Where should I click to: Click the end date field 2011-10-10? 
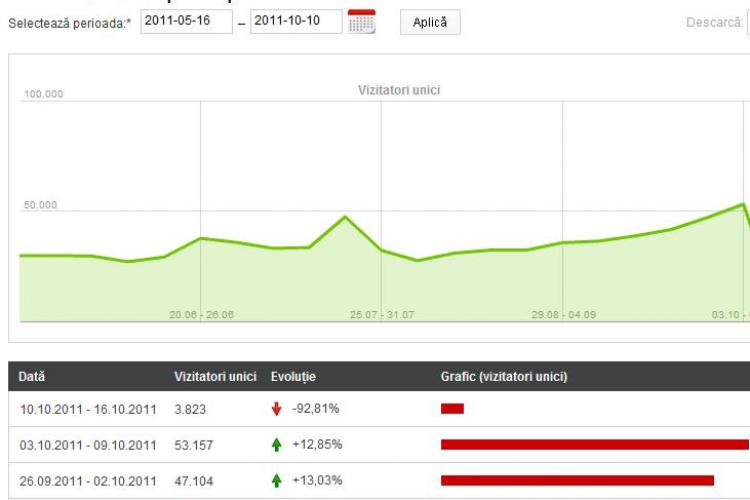point(296,22)
